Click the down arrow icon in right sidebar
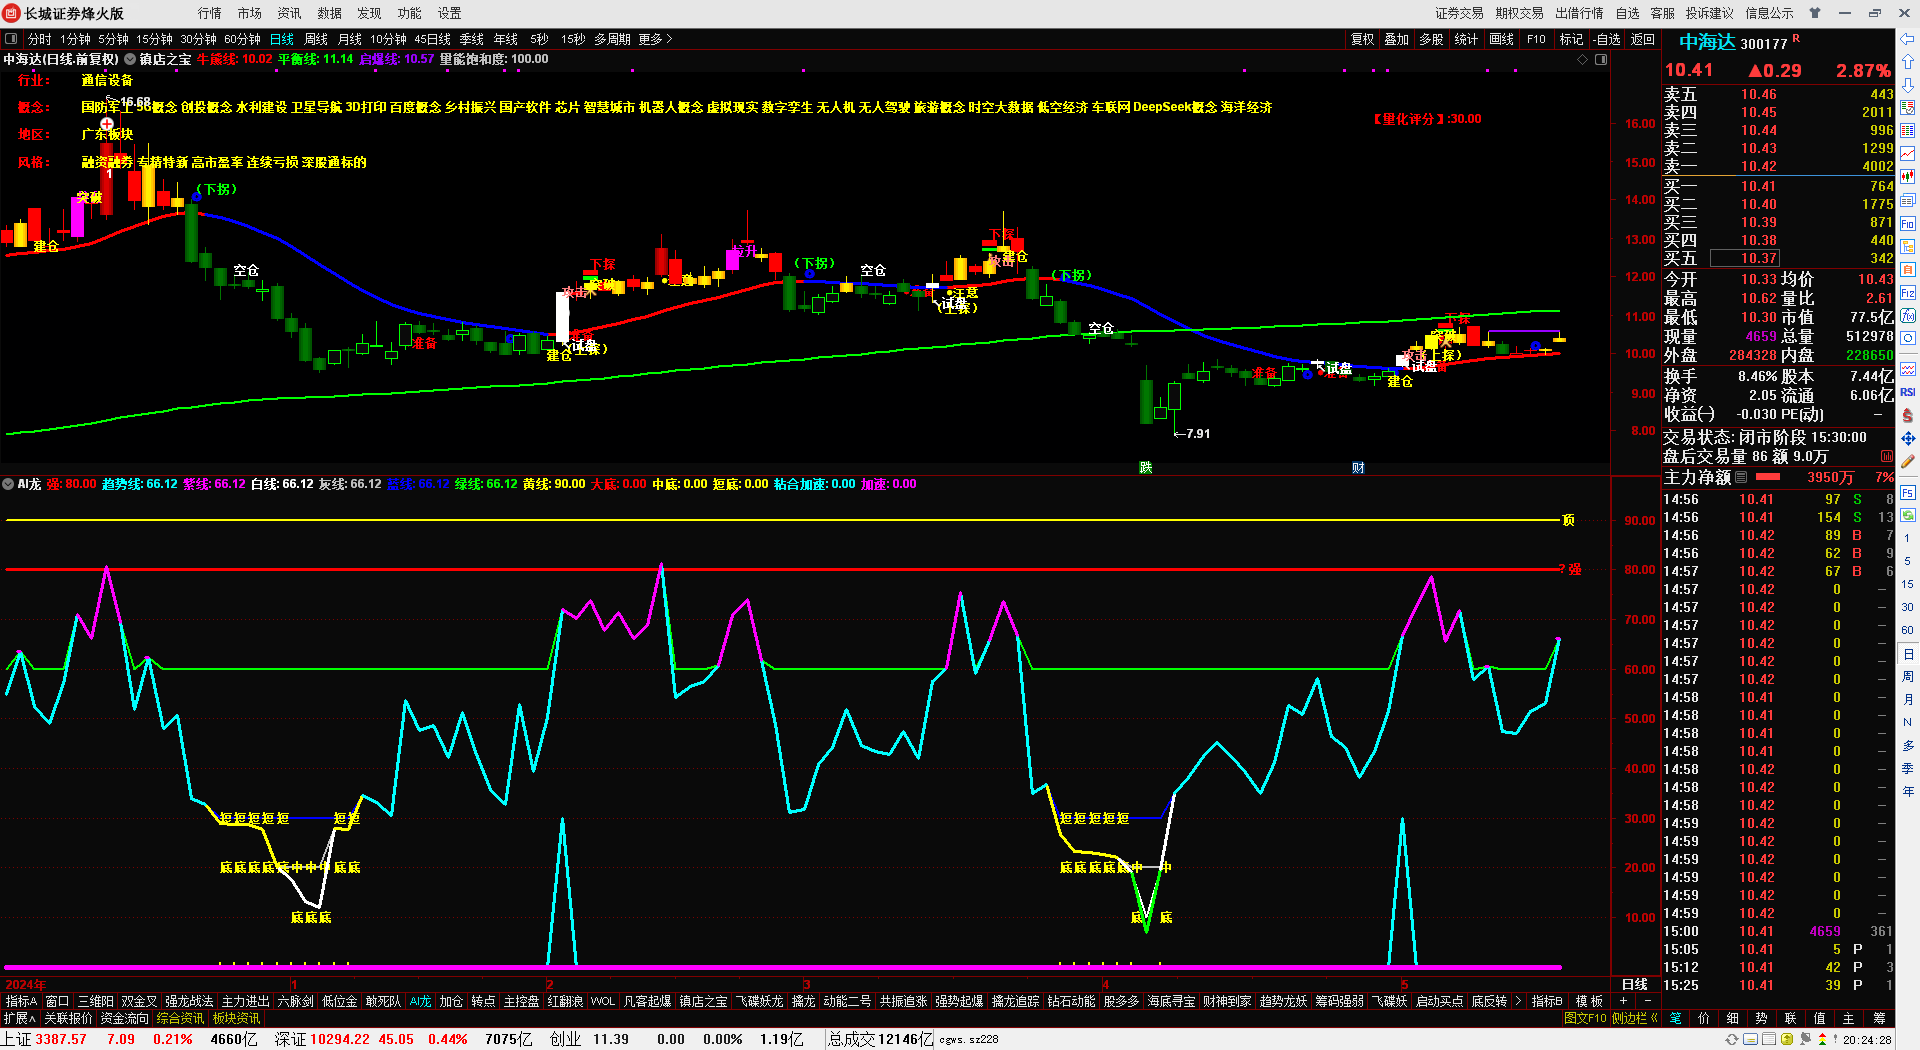1920x1050 pixels. [1908, 85]
